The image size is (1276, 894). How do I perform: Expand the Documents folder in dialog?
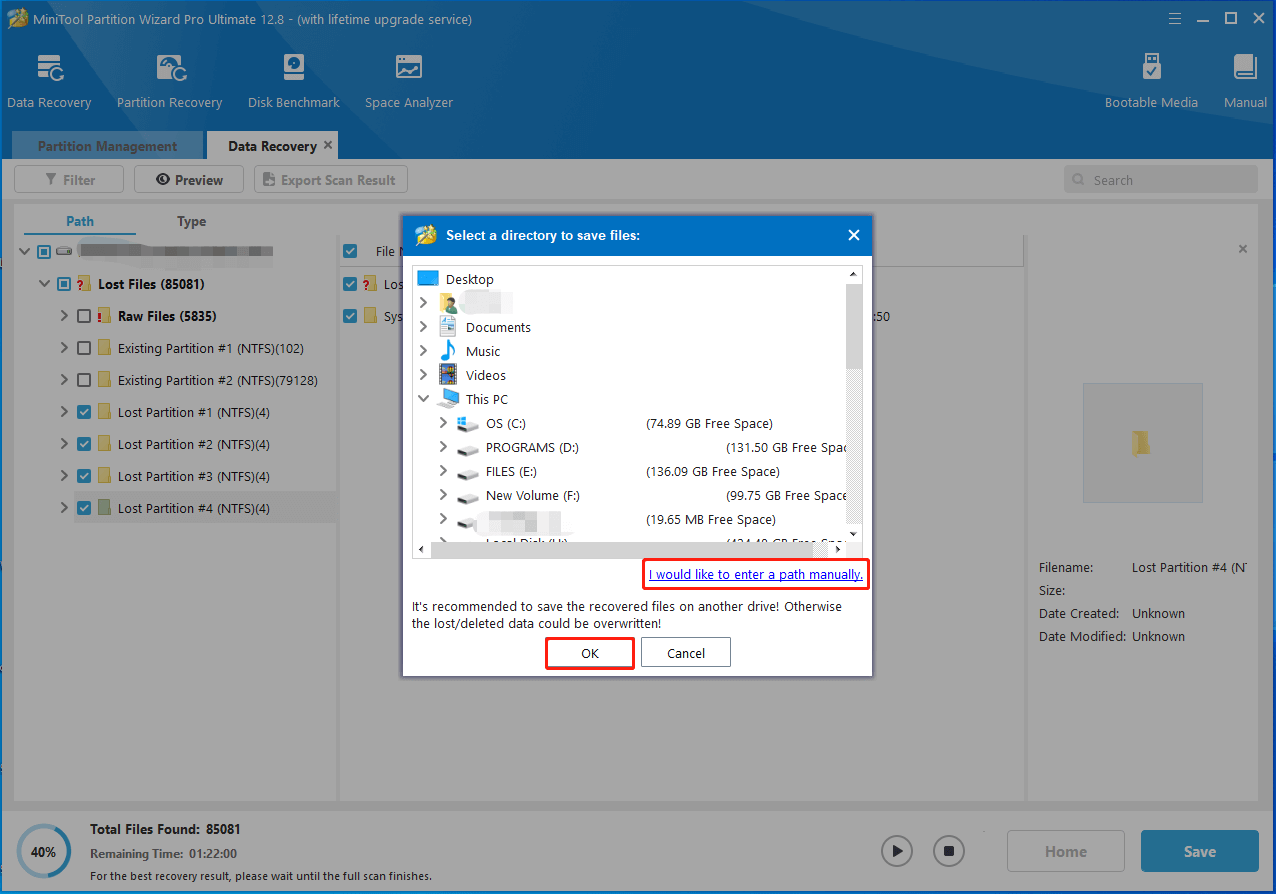click(x=424, y=327)
